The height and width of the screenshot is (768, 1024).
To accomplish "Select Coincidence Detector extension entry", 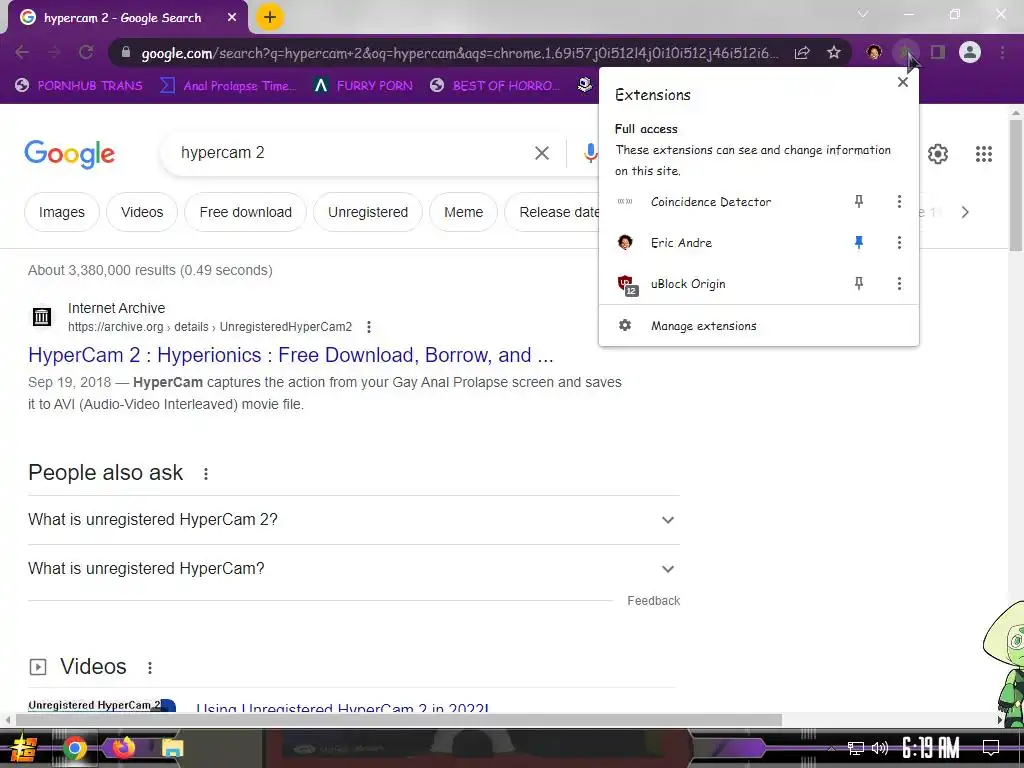I will [711, 202].
